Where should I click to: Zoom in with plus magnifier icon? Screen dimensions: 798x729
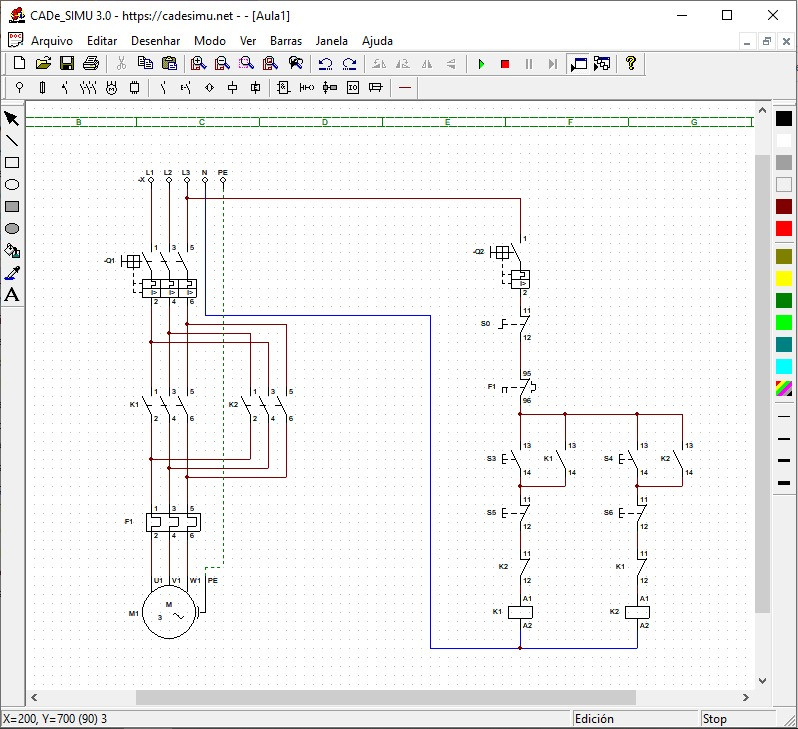coord(198,64)
